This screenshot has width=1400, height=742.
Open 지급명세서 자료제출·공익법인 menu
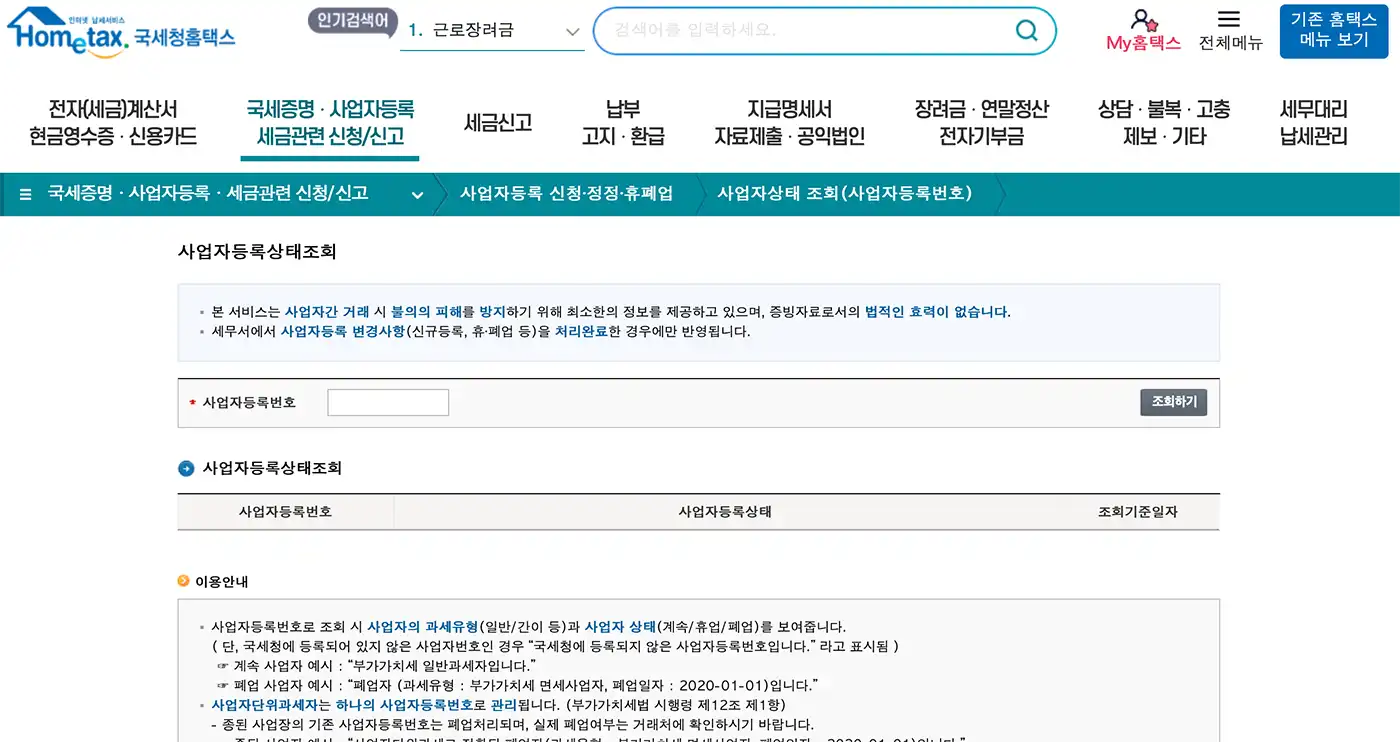point(789,123)
